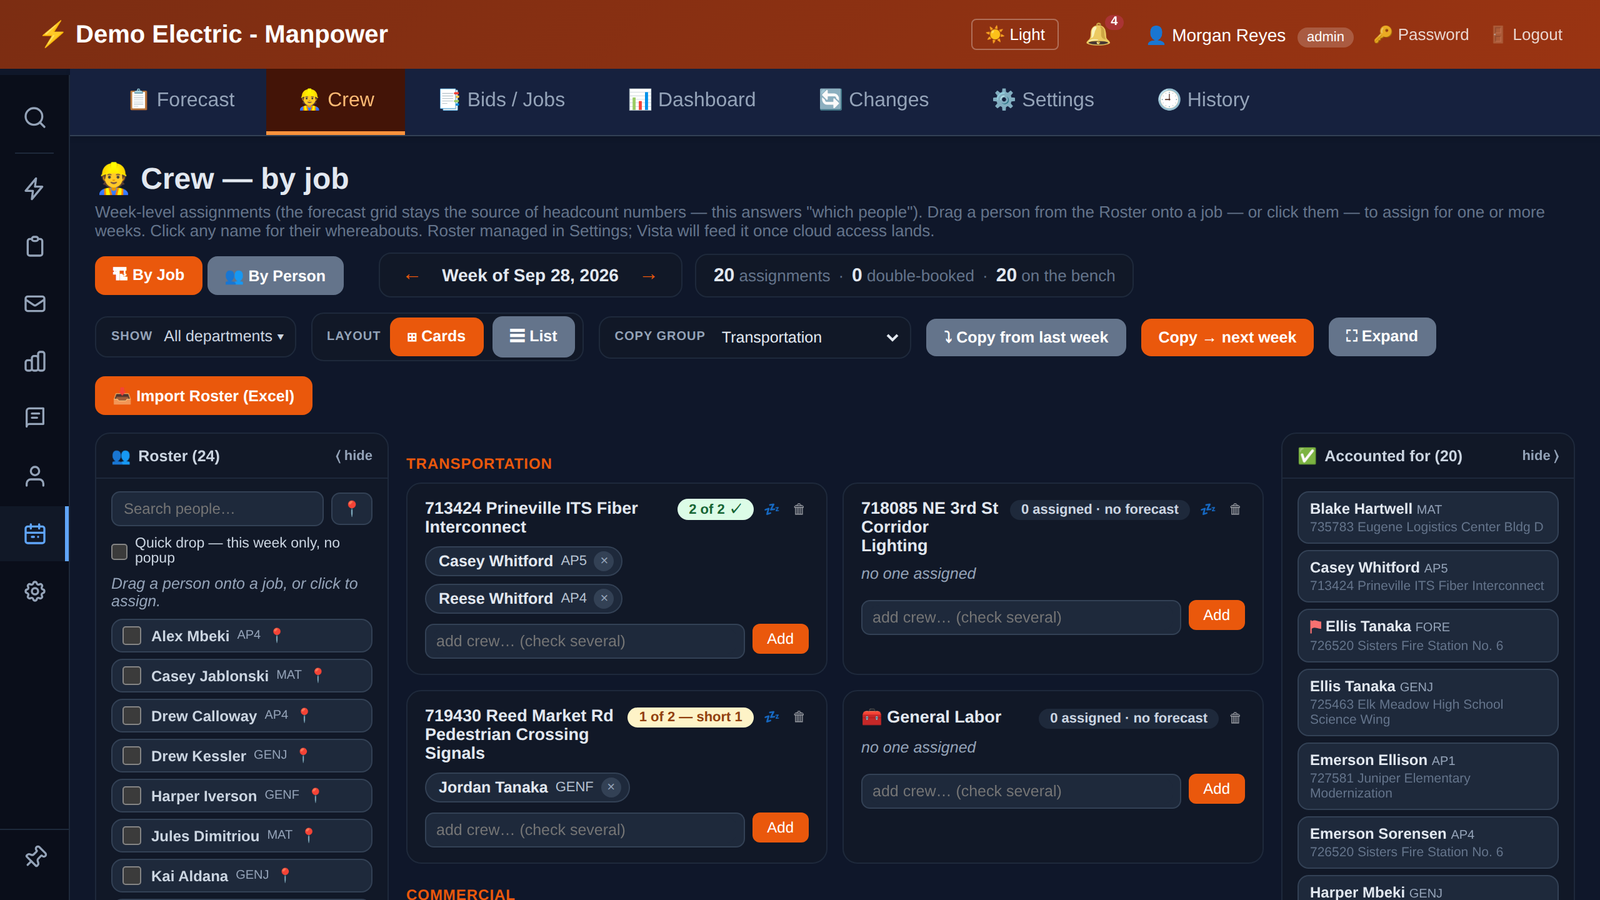This screenshot has height=900, width=1600.
Task: Go to previous week arrow
Action: [412, 276]
